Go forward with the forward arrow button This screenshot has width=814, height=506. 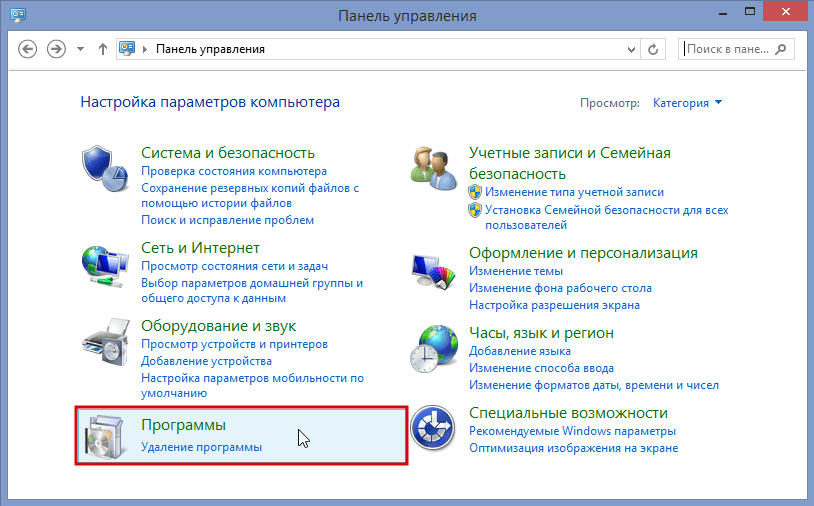coord(56,49)
